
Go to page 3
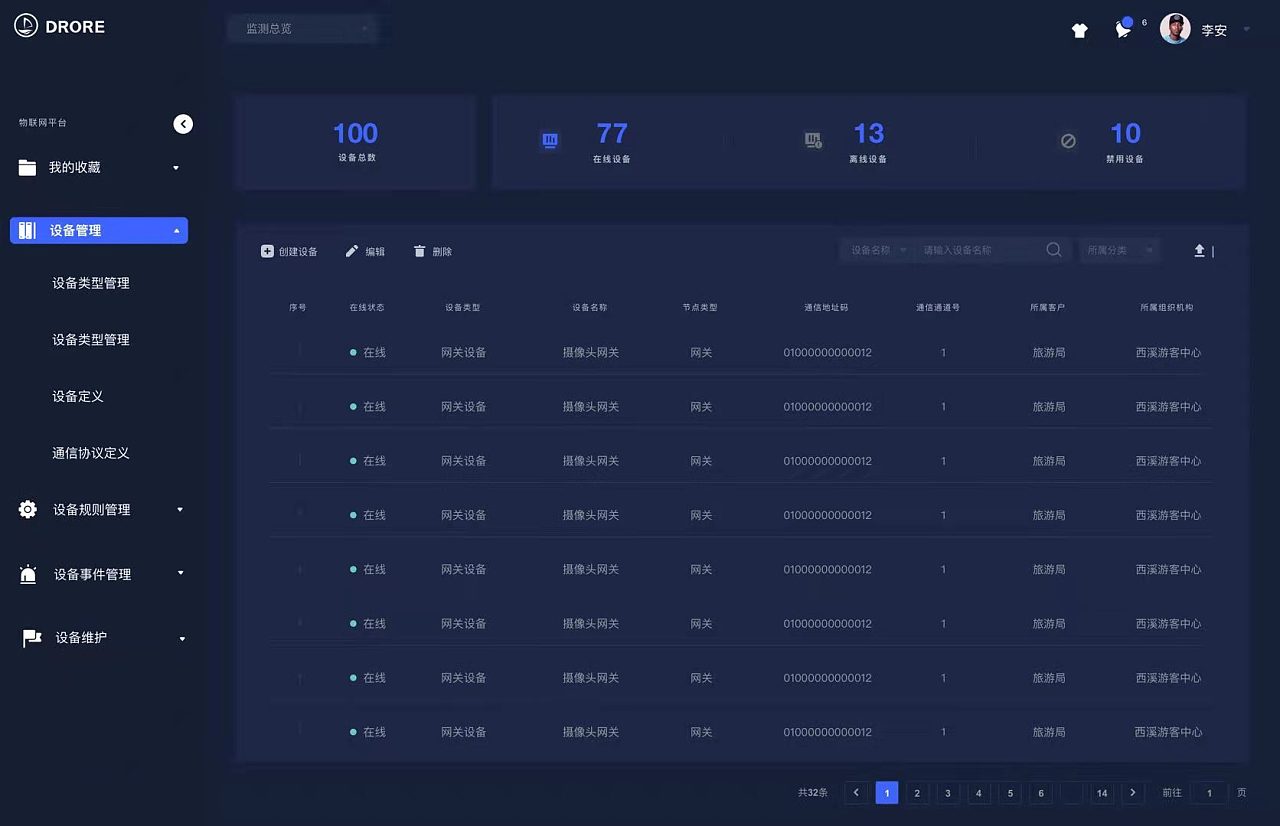pos(948,793)
